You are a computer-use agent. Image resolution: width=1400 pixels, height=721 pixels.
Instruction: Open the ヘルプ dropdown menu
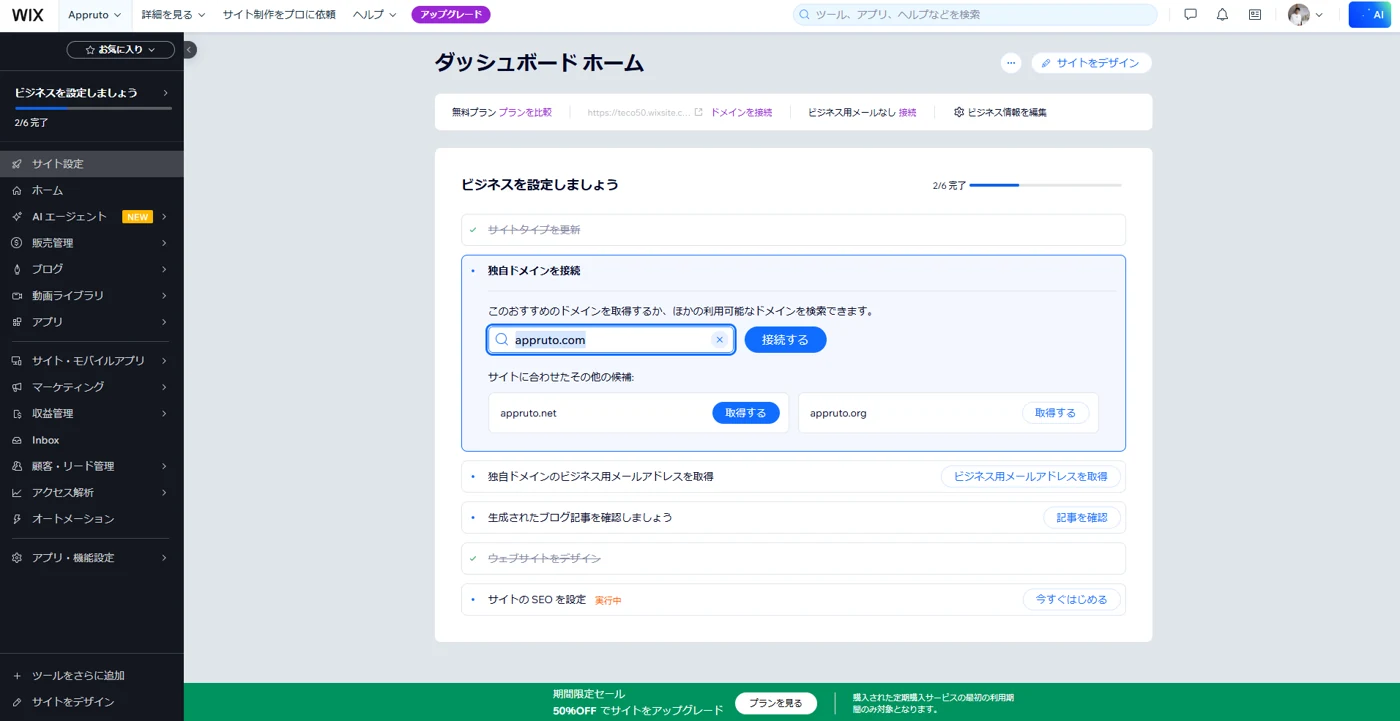click(x=375, y=15)
